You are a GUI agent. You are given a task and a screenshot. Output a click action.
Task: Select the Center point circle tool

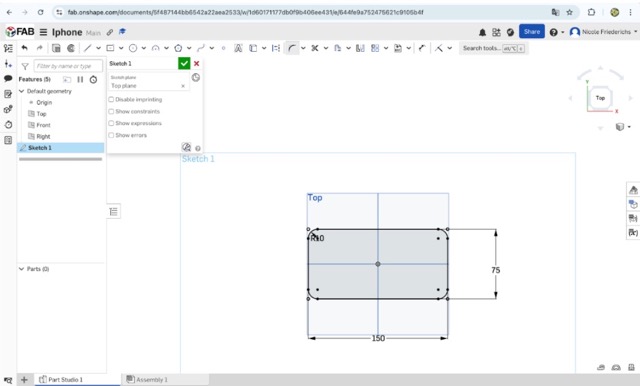(133, 48)
